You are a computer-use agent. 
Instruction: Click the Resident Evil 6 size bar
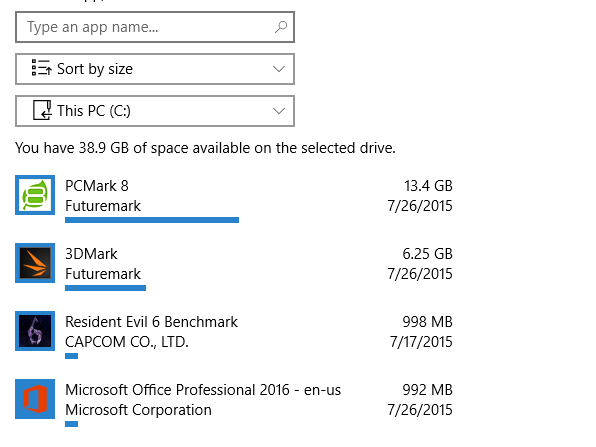[71, 356]
